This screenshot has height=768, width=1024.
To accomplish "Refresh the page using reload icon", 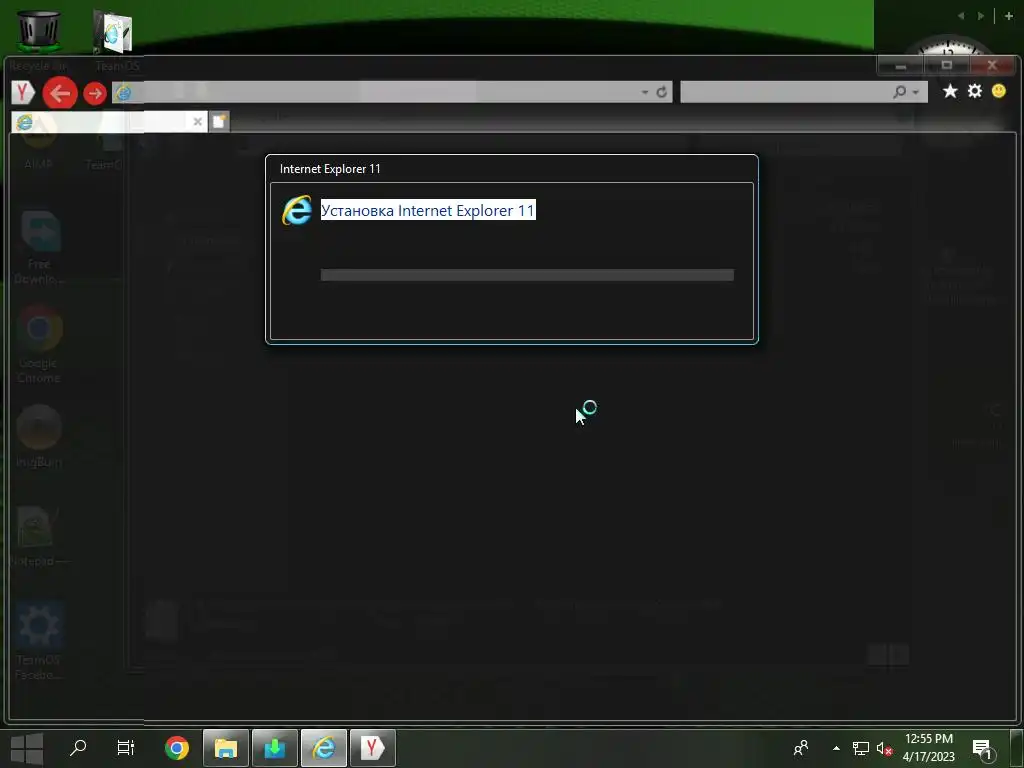I will pyautogui.click(x=662, y=92).
